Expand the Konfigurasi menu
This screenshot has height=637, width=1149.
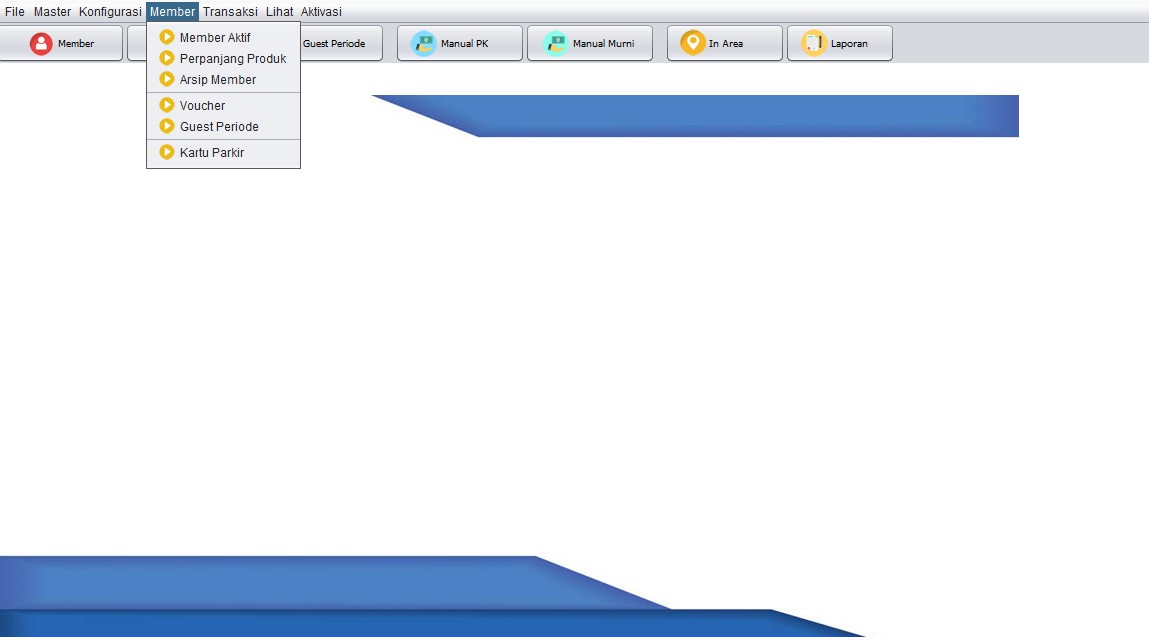pos(110,12)
